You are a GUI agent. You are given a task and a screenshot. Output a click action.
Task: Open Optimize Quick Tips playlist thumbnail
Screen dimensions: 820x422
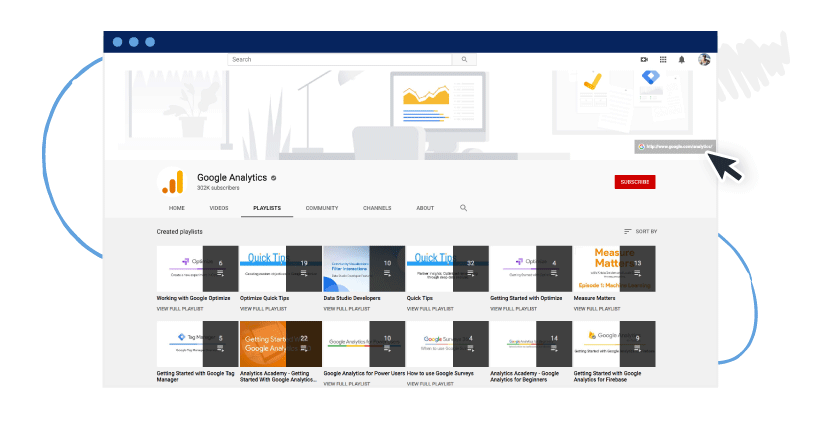(281, 269)
